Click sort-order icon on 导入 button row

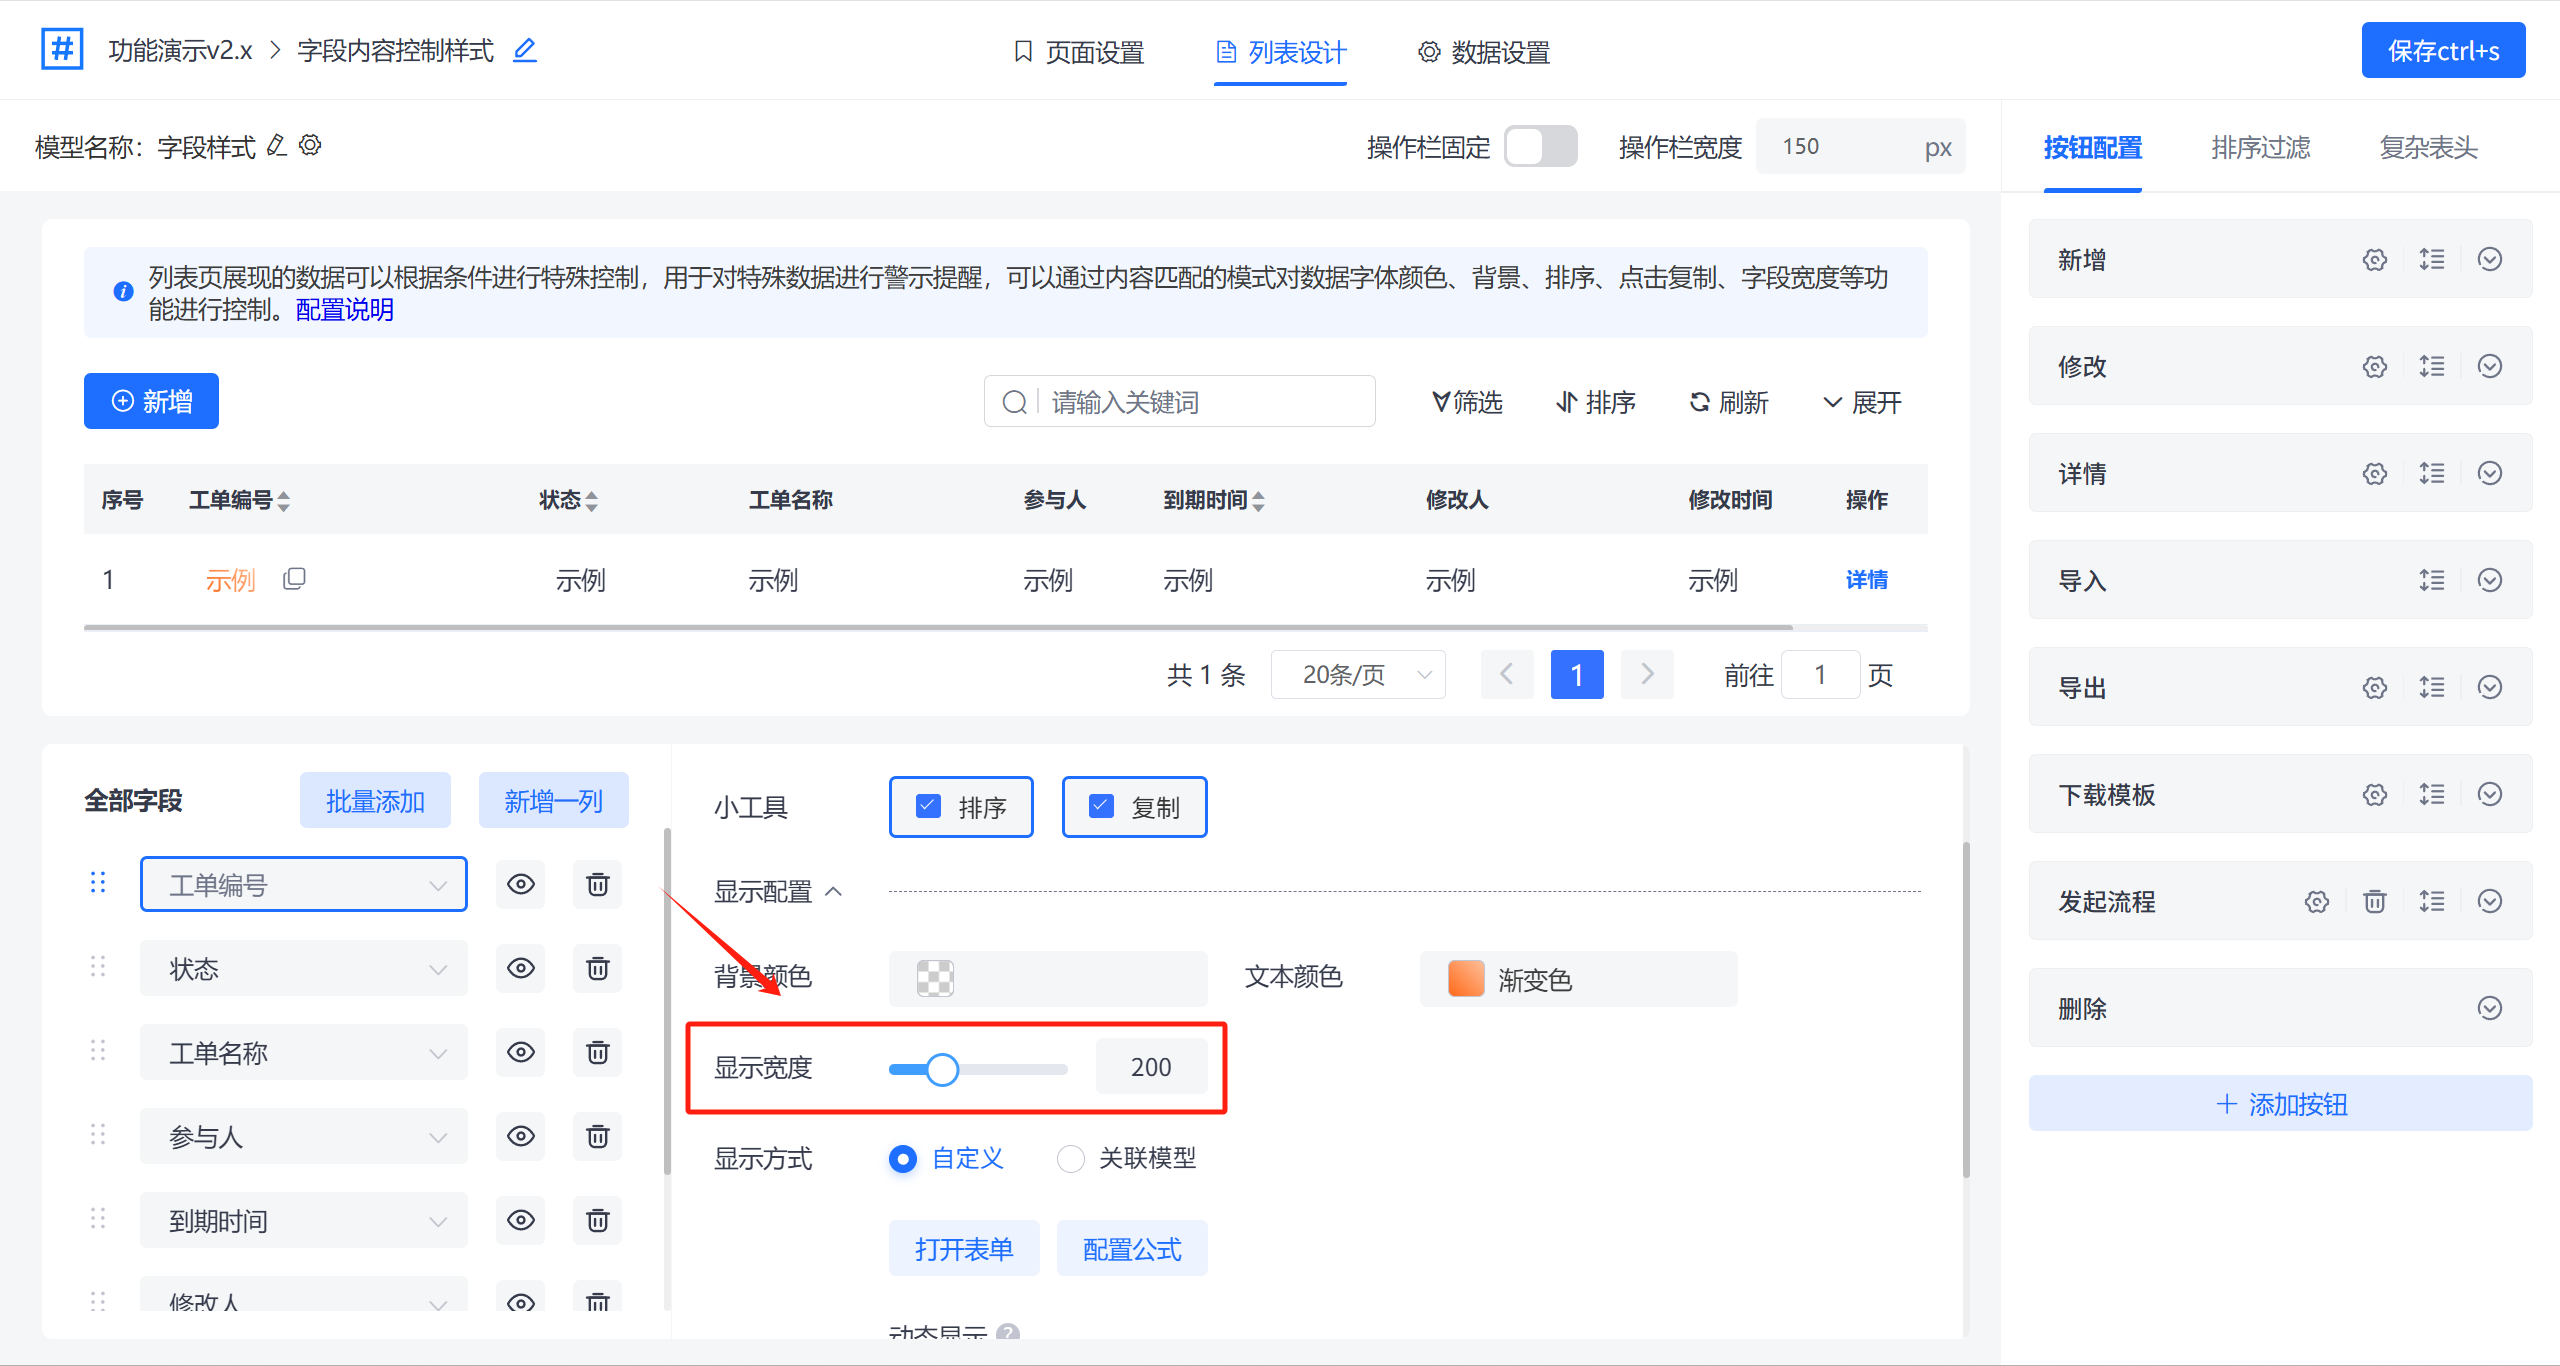click(x=2431, y=580)
